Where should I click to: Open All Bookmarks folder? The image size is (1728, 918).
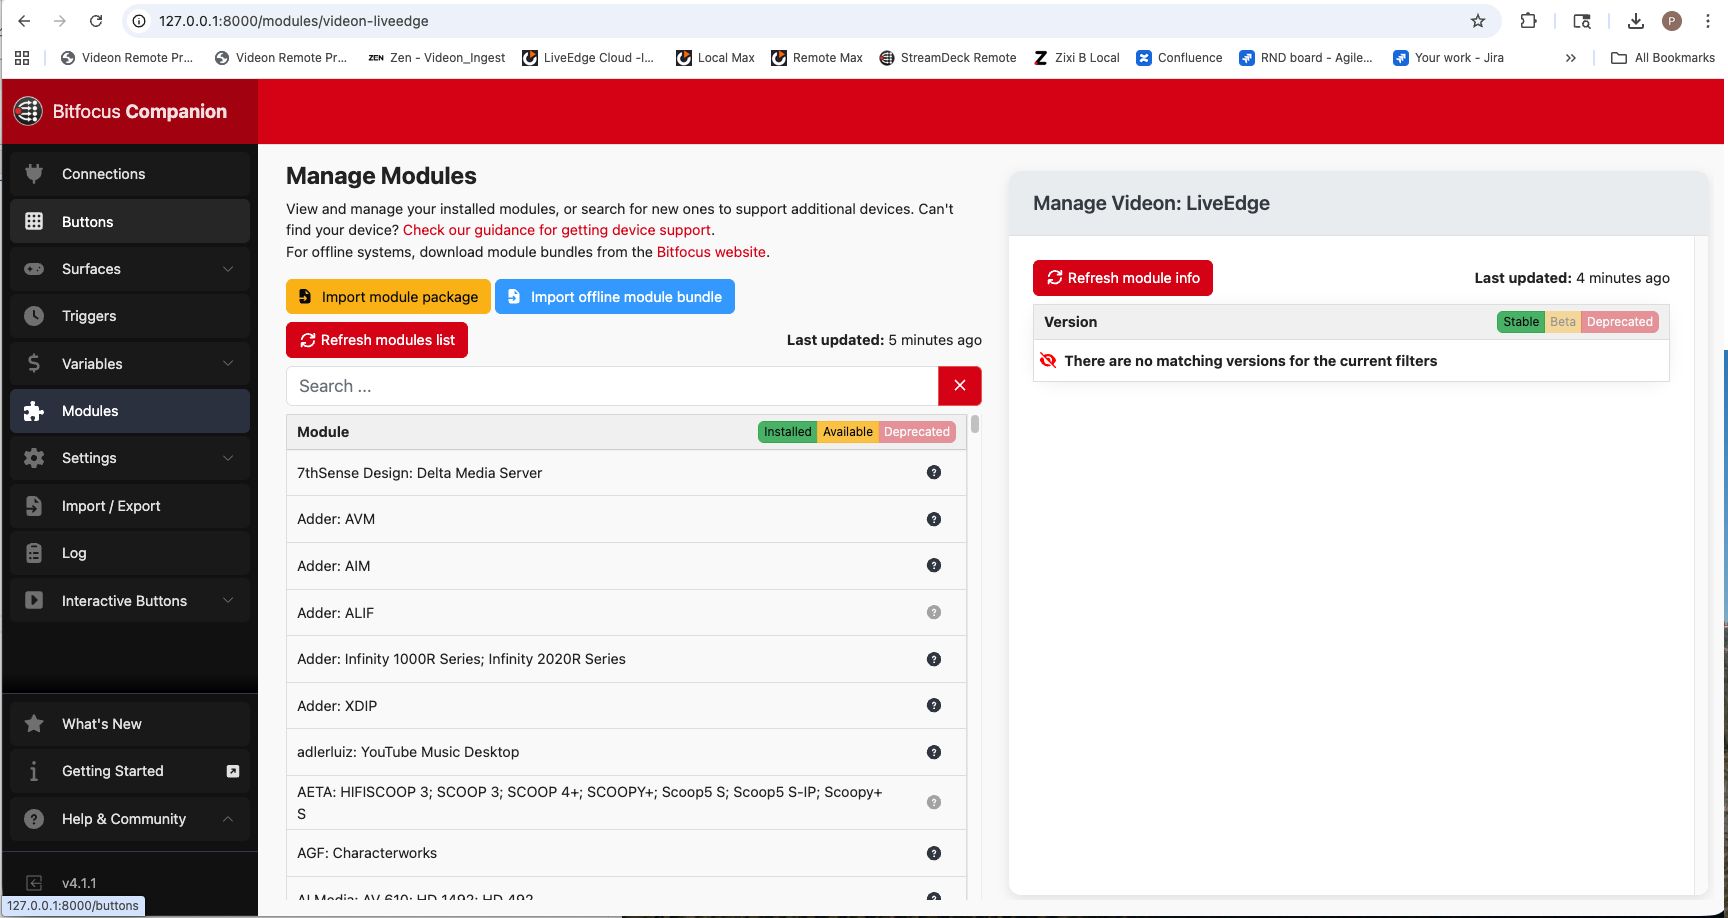pos(1663,58)
